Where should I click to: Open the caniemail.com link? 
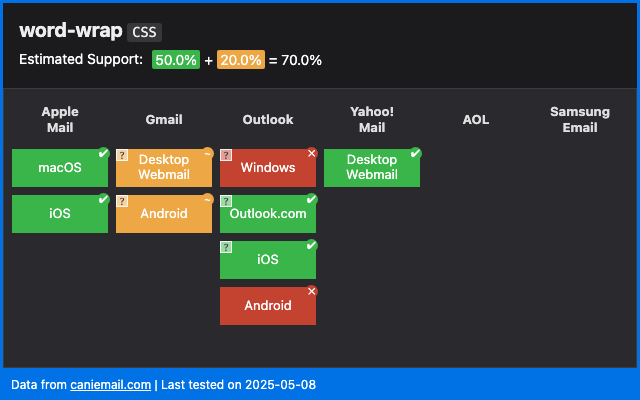pos(110,385)
